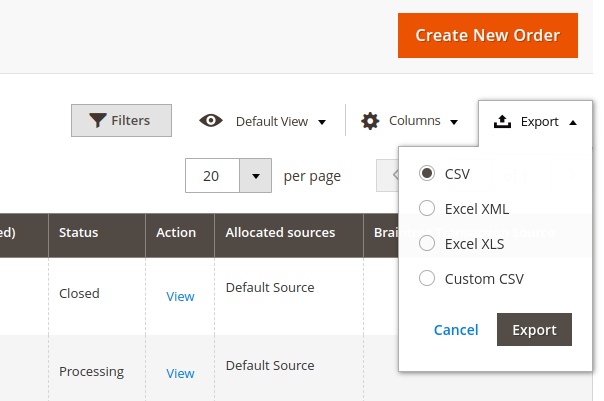Viewport: 604px width, 401px height.
Task: Click the Create New Order button
Action: [487, 35]
